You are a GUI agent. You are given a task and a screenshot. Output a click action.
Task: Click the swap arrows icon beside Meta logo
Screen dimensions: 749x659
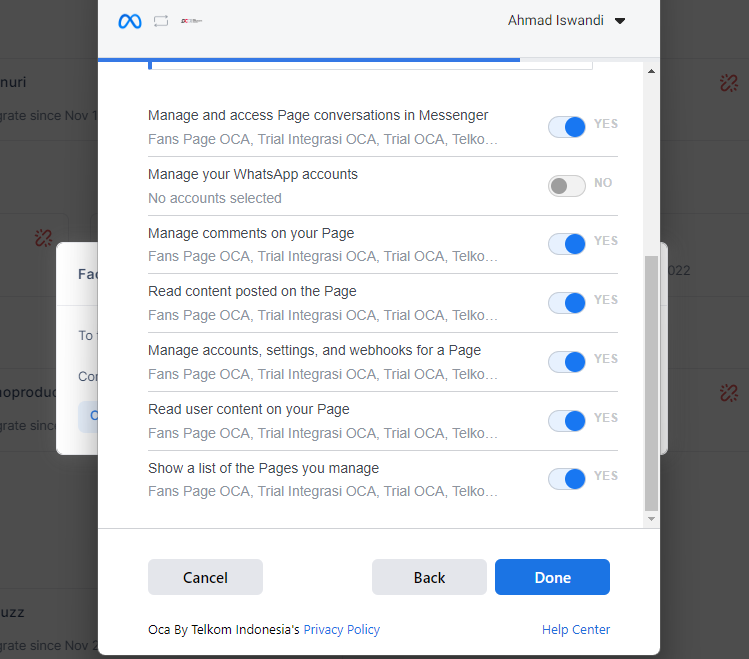[161, 21]
